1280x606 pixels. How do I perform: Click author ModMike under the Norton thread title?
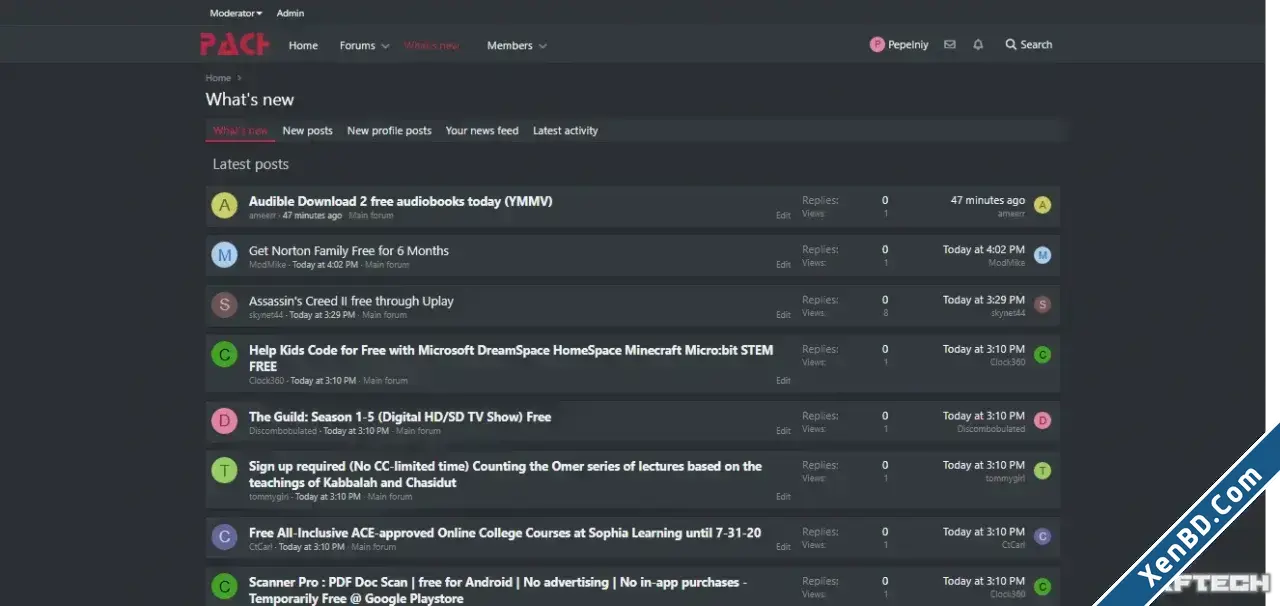[267, 265]
